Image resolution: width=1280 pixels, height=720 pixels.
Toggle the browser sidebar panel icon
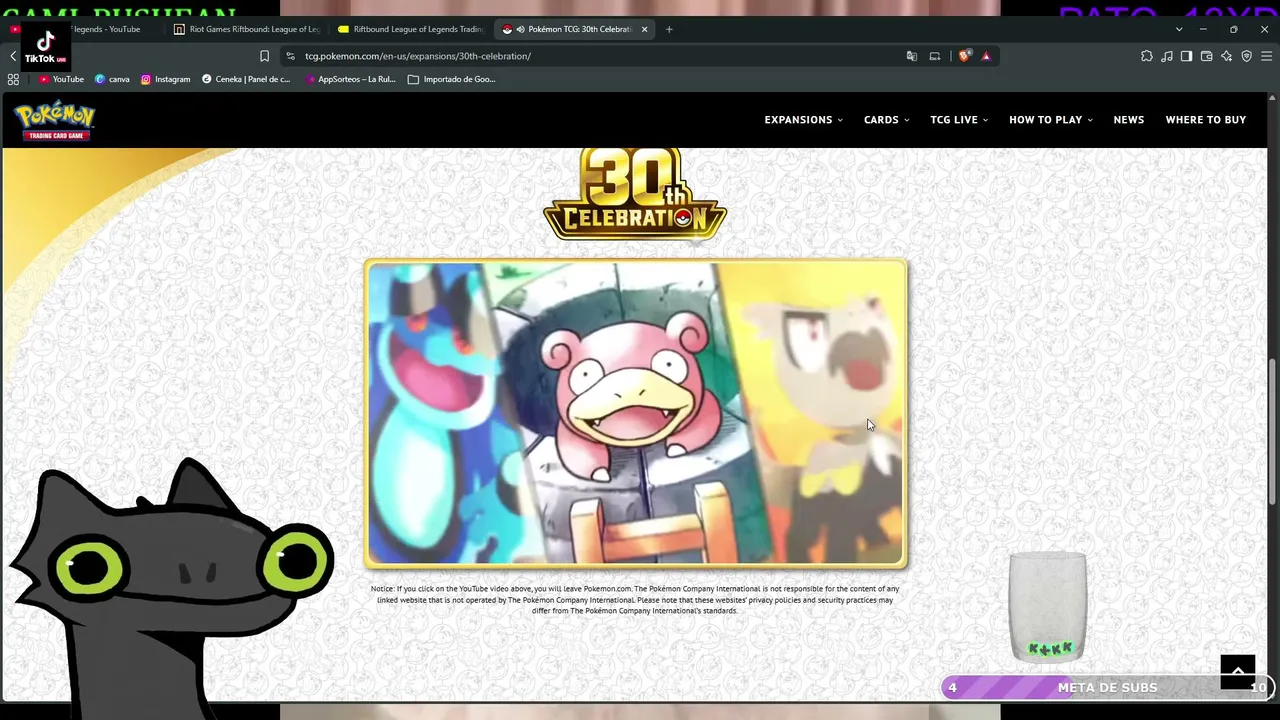(1186, 56)
